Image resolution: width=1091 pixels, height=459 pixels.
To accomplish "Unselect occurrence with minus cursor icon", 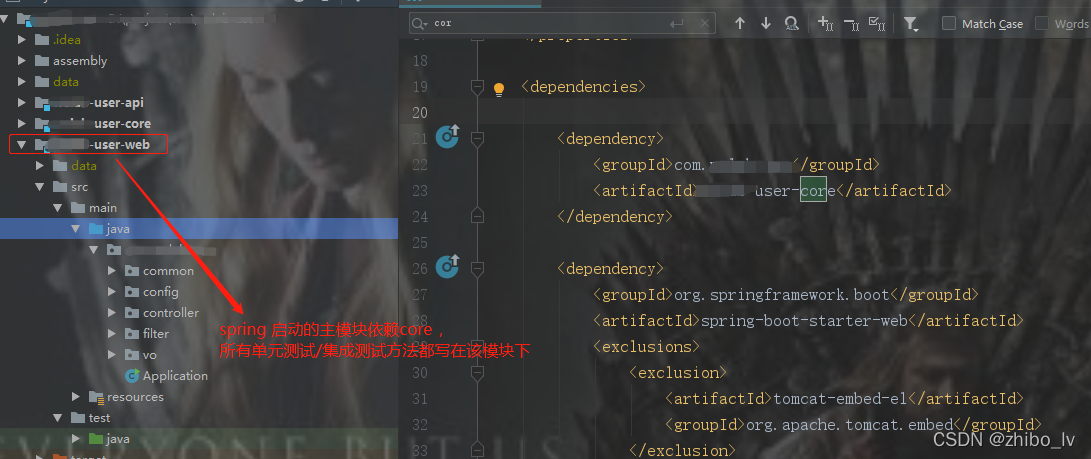I will [852, 24].
